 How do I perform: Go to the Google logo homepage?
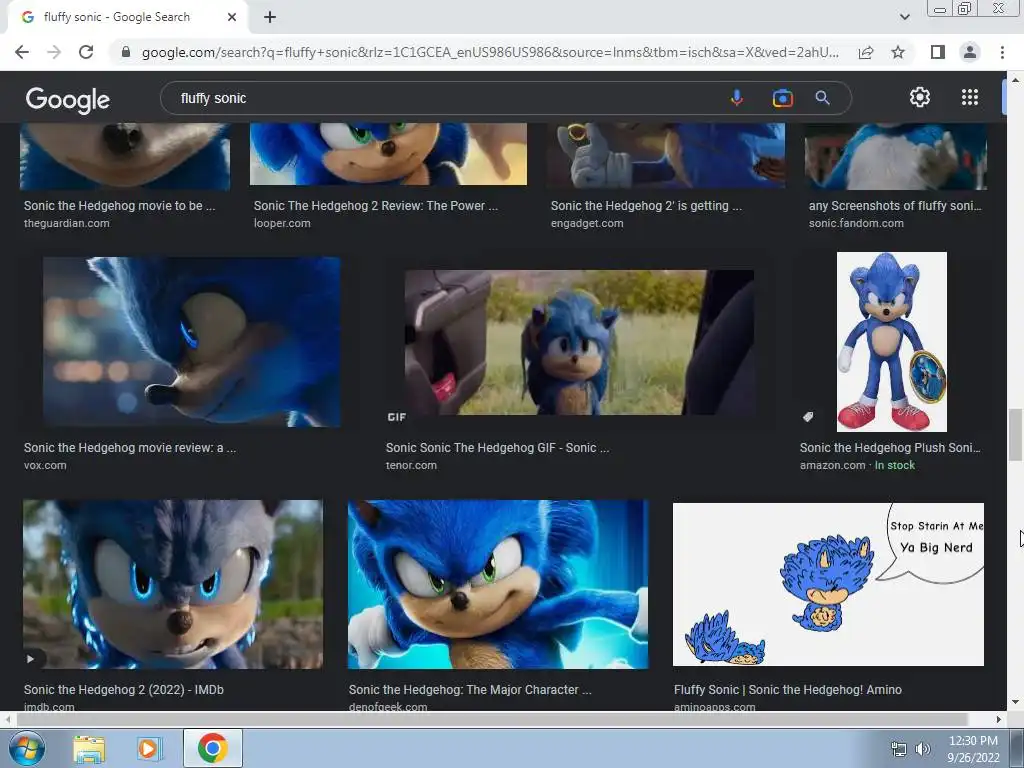(x=68, y=99)
